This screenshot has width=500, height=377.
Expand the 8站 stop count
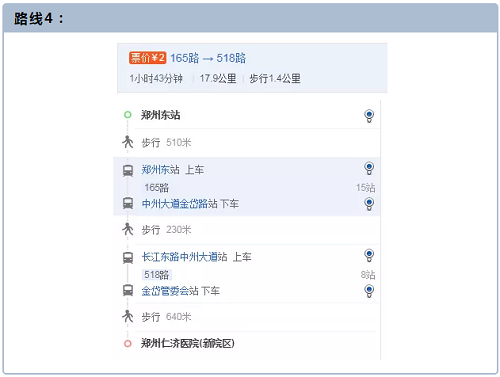pos(368,275)
